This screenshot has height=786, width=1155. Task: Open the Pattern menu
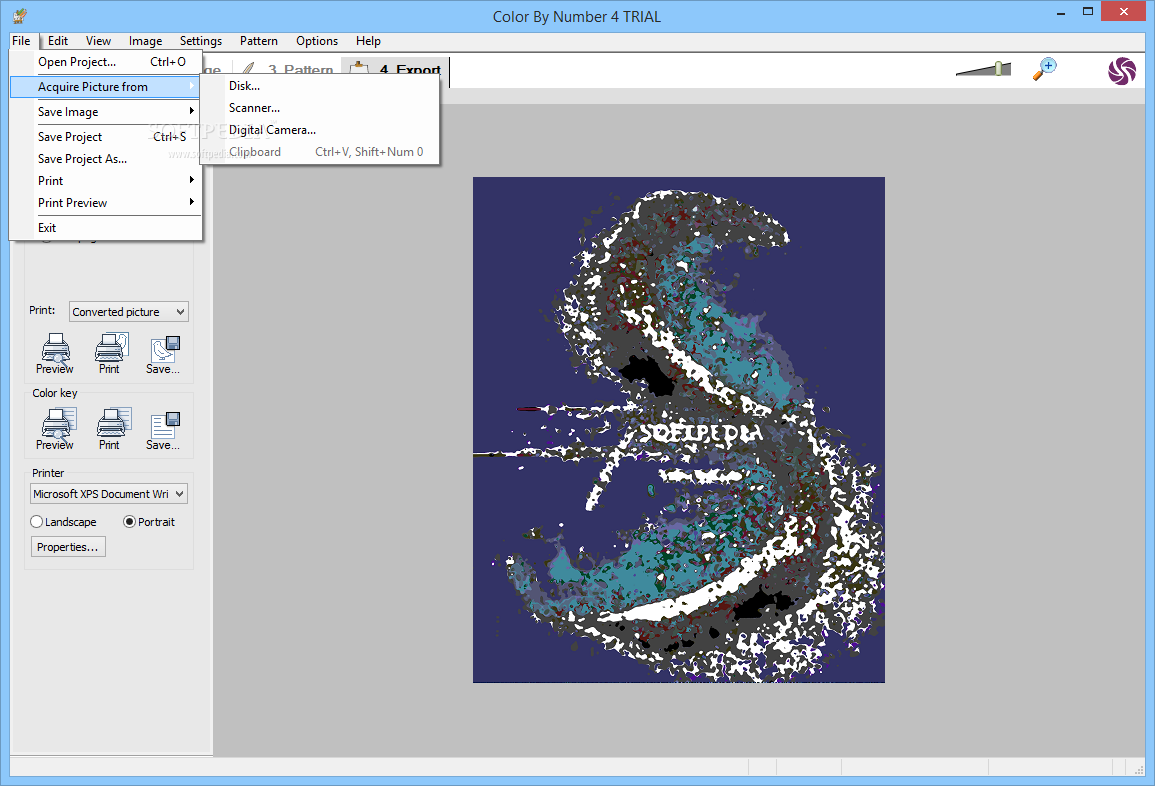point(259,41)
